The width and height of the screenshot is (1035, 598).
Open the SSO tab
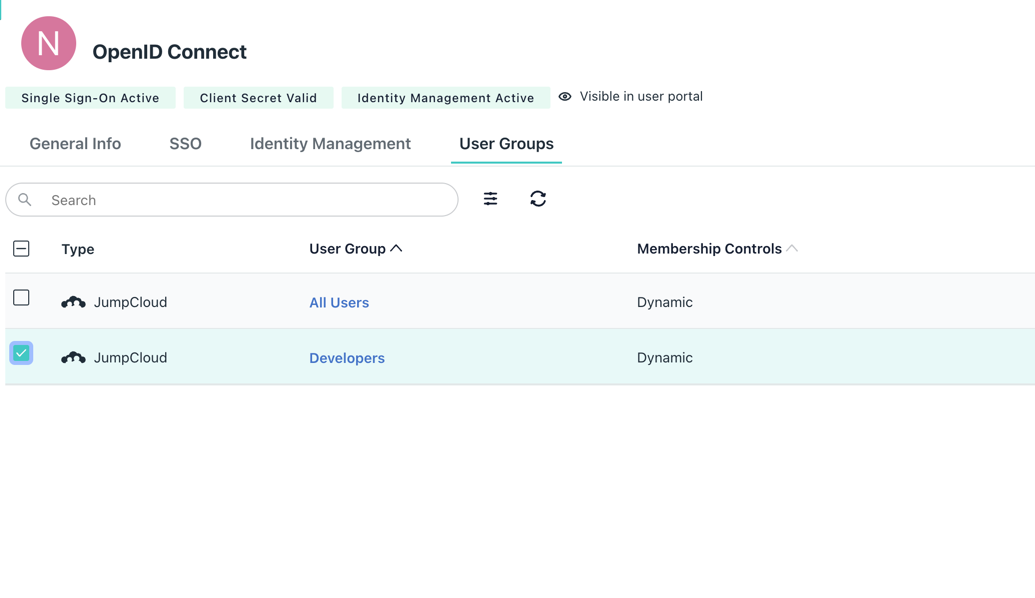[x=185, y=143]
